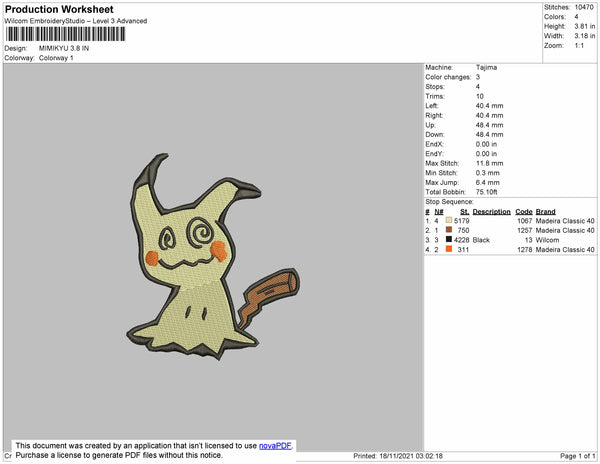Click the cream thread swatch for 5179
The height and width of the screenshot is (464, 600).
[449, 221]
